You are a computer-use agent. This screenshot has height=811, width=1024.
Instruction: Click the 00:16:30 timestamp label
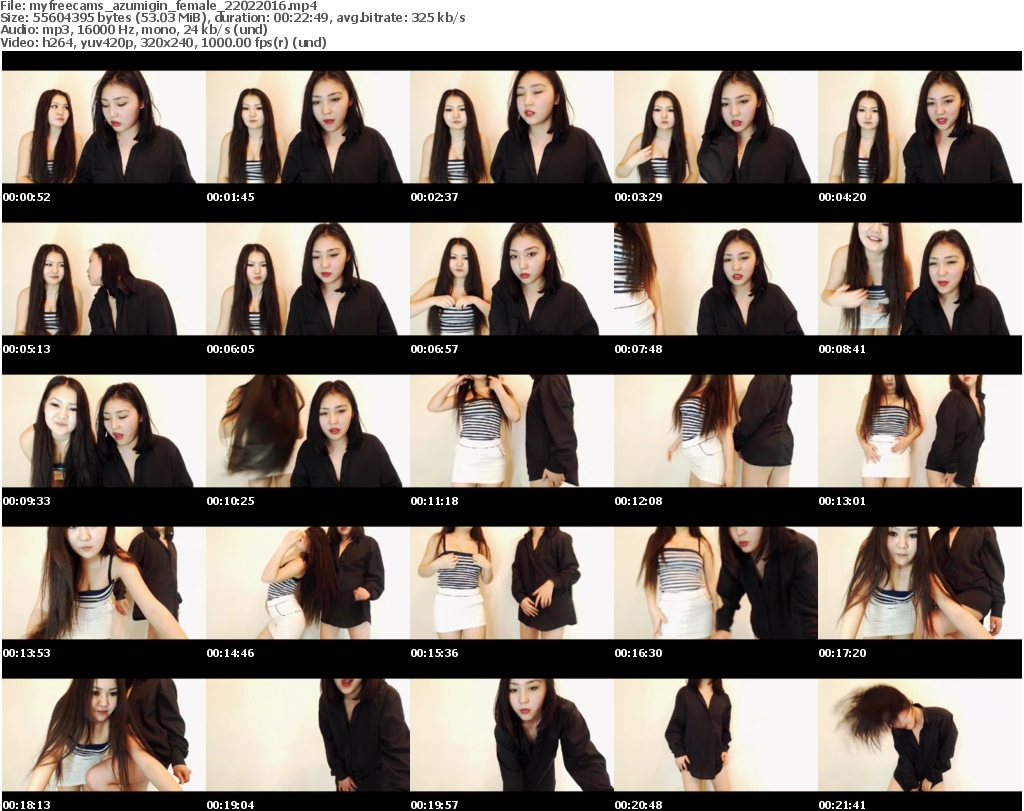tap(638, 653)
